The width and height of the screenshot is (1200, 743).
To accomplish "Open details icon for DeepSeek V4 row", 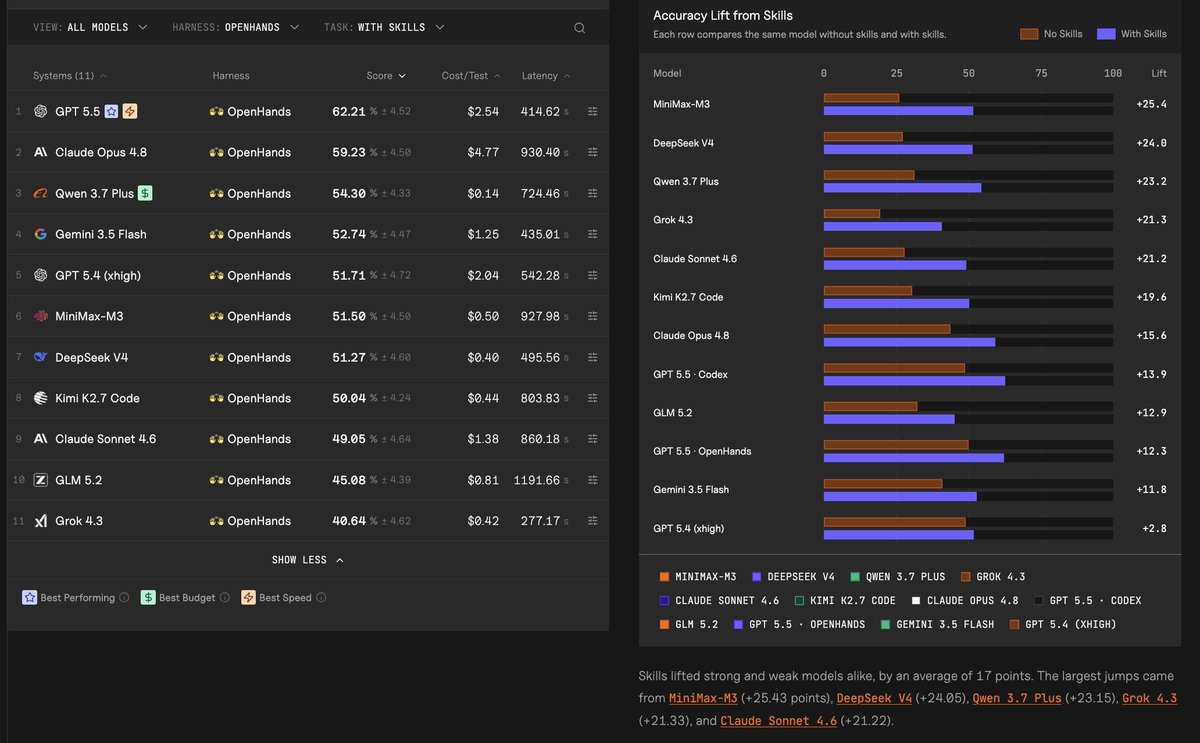I will point(593,357).
